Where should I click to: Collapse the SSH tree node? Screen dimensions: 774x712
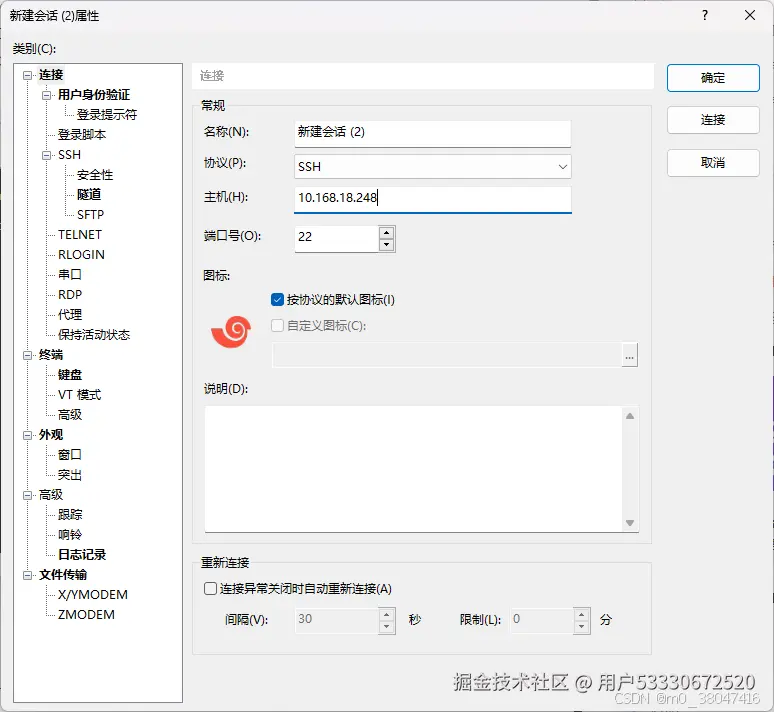tap(46, 156)
